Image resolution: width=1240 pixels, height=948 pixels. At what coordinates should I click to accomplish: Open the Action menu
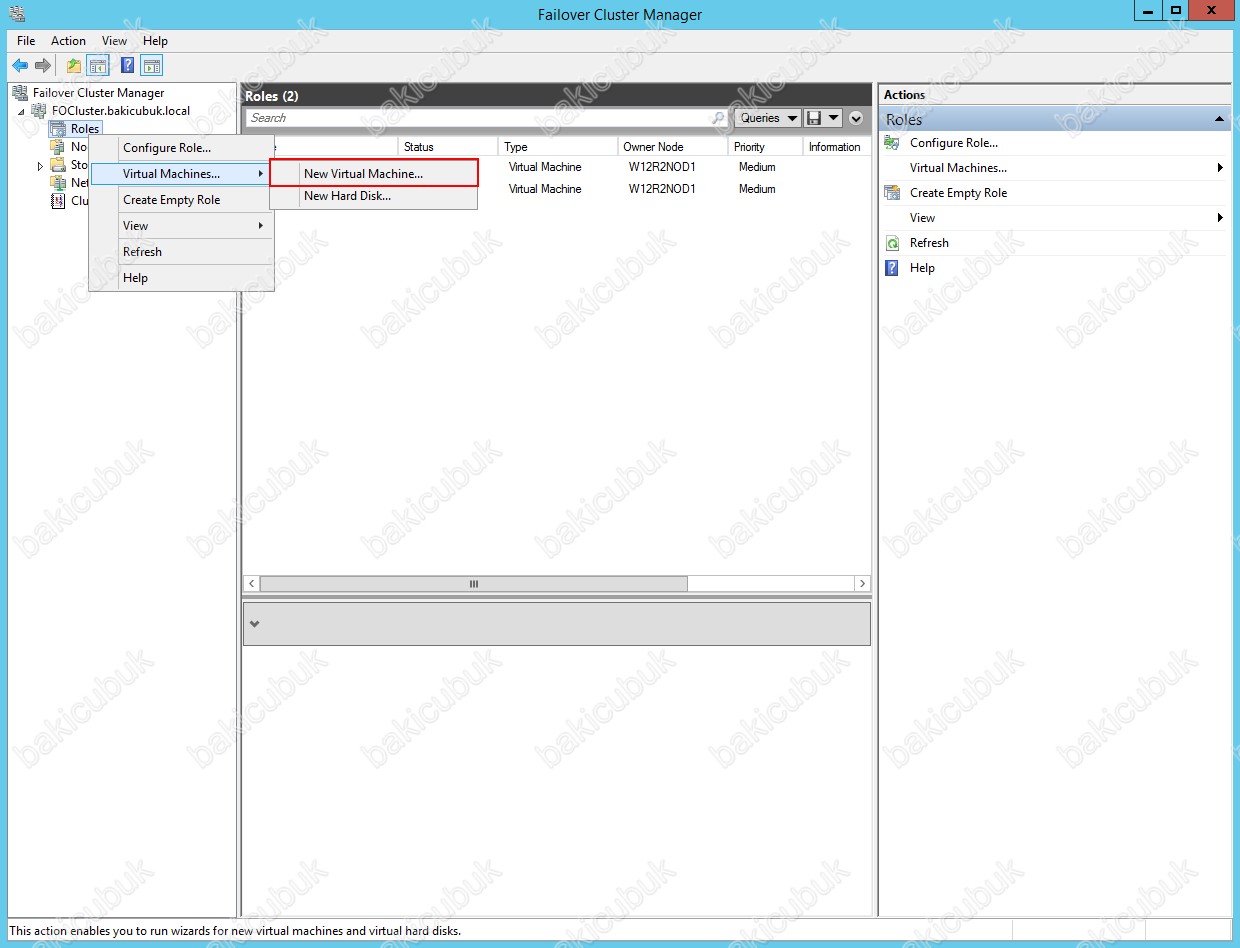coord(68,41)
